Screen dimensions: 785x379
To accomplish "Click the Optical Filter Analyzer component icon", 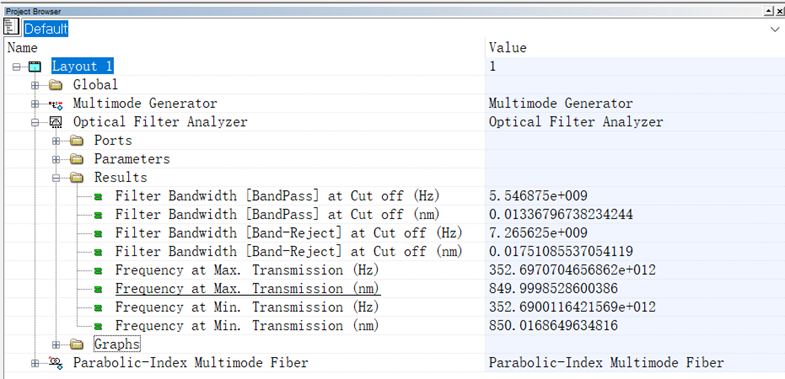I will pyautogui.click(x=56, y=122).
